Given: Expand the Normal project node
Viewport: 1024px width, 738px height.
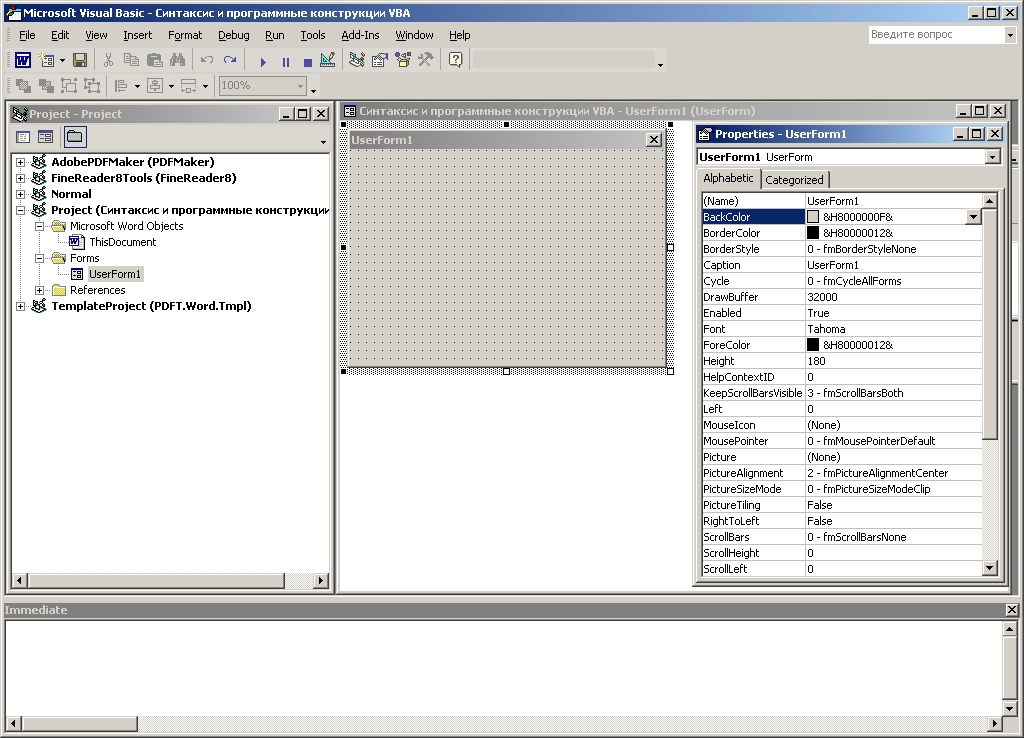Looking at the screenshot, I should [x=20, y=194].
